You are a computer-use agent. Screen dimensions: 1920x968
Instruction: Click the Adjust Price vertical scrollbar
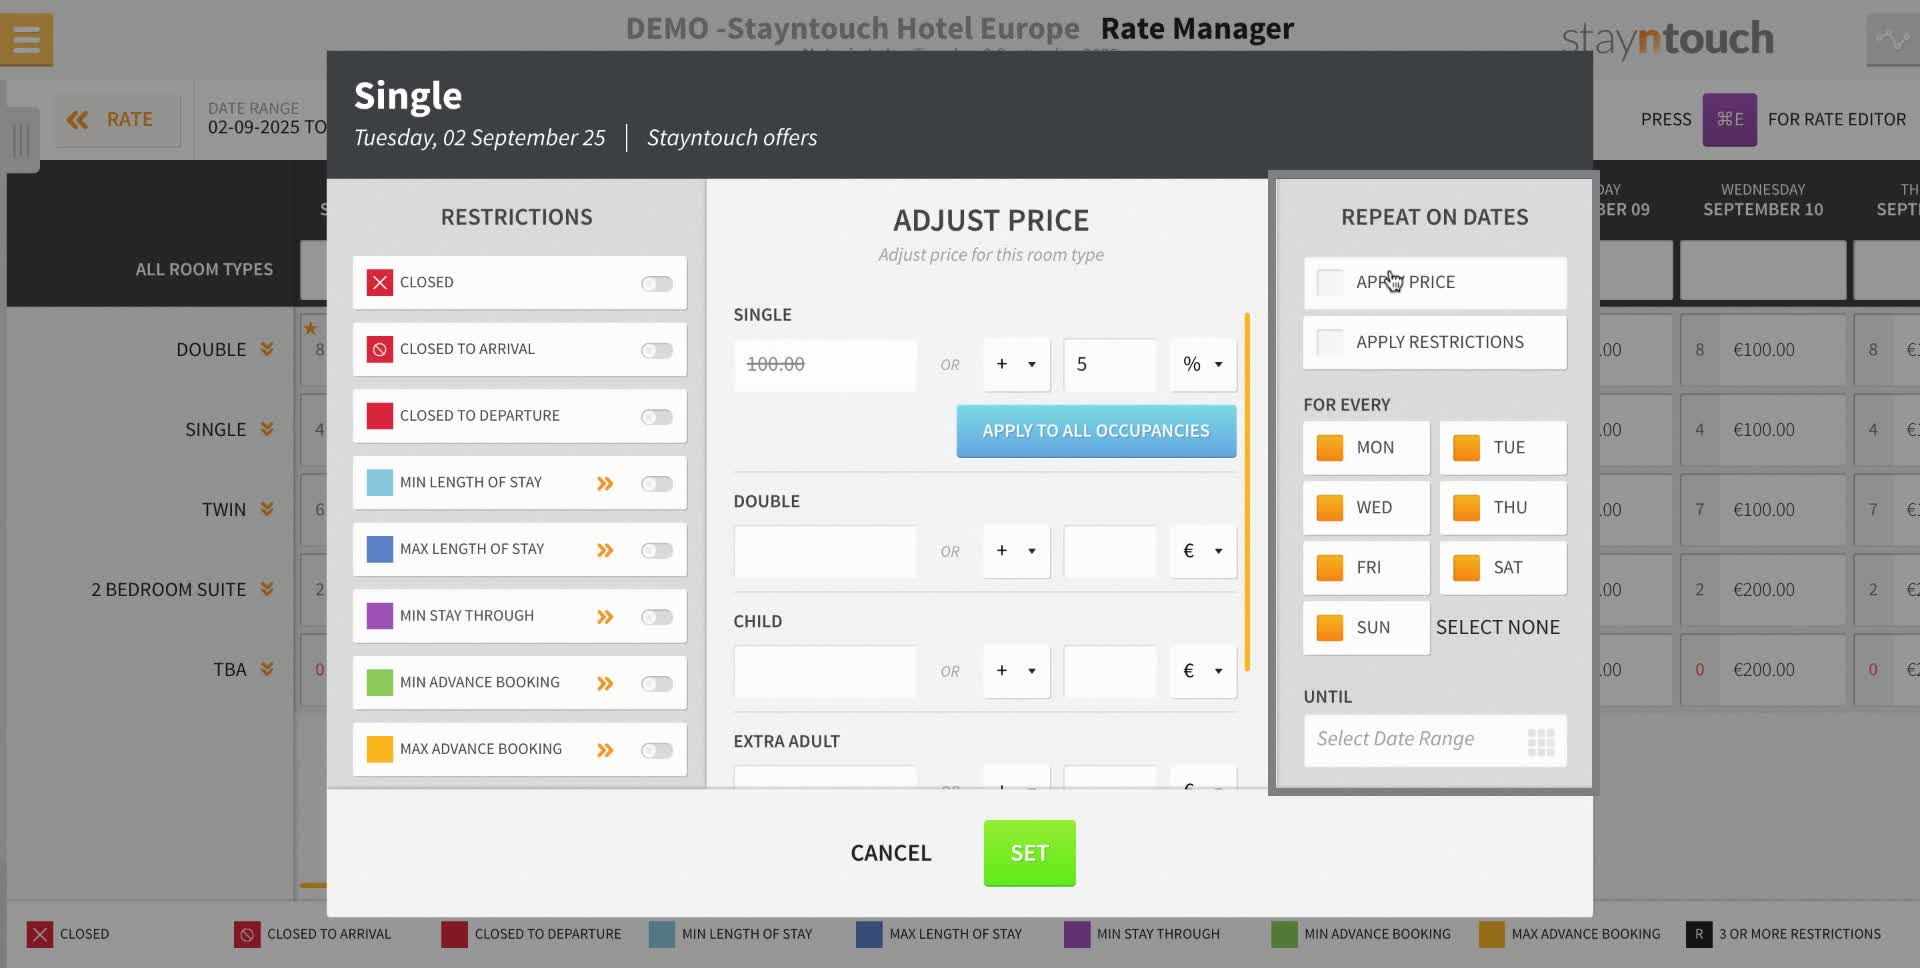point(1247,492)
